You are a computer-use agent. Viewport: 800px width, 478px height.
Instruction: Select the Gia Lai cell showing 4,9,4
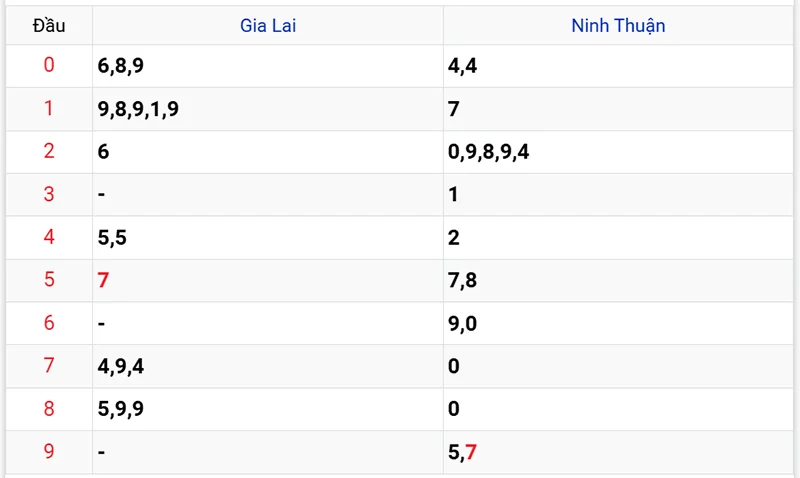pyautogui.click(x=121, y=367)
